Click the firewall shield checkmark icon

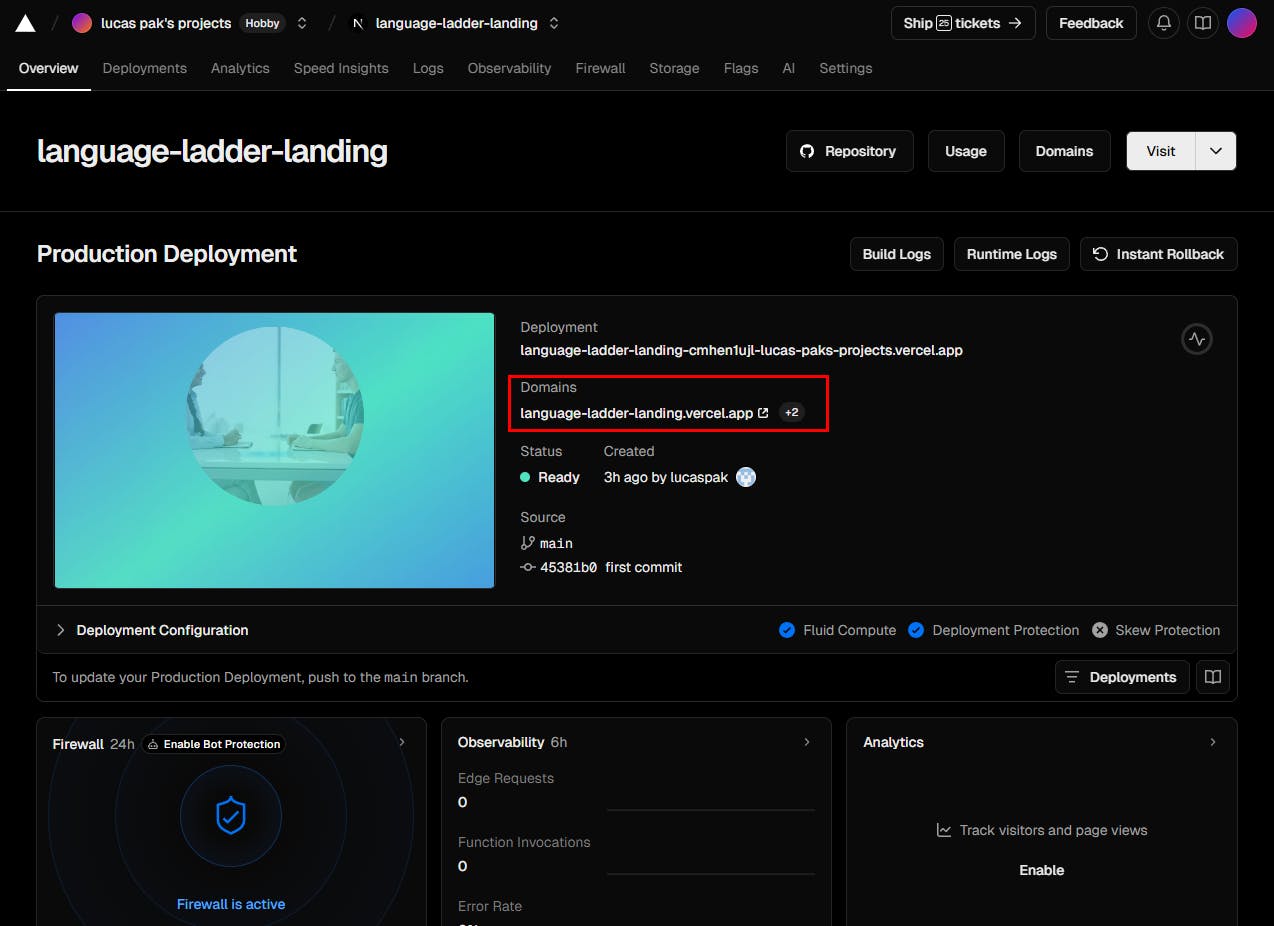(231, 816)
